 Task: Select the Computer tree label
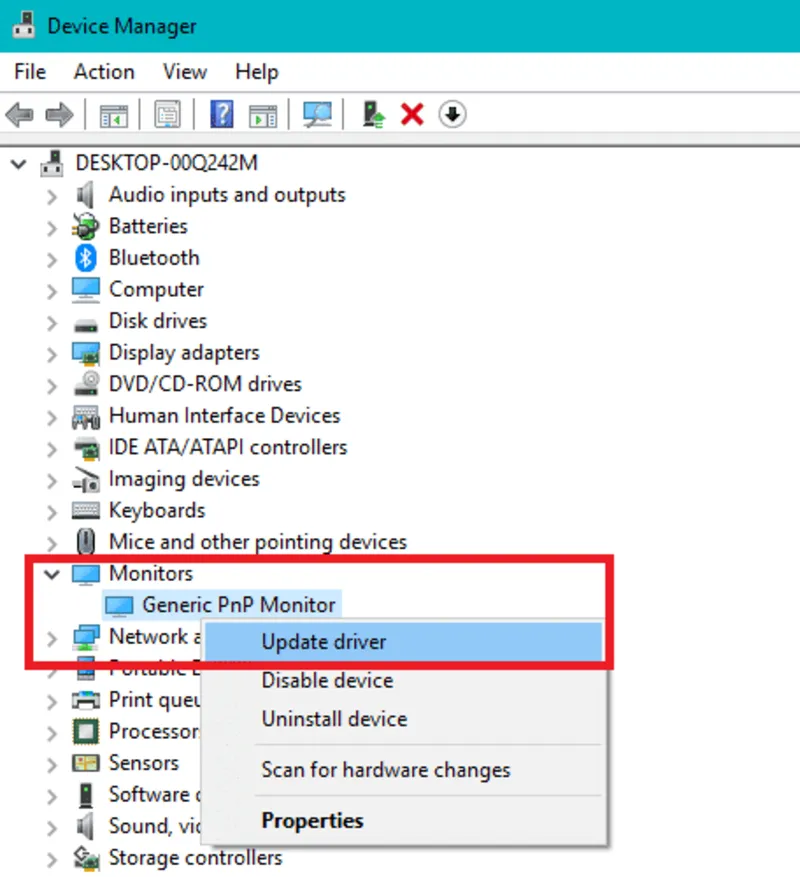(x=156, y=290)
